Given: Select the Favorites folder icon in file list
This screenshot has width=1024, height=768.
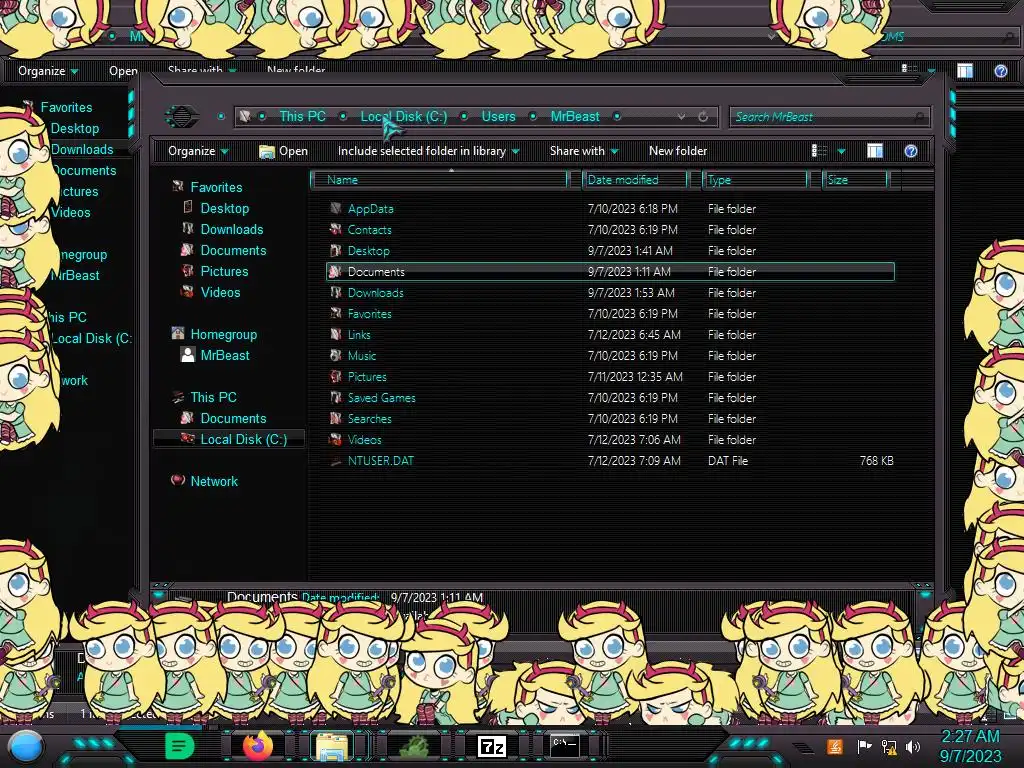Looking at the screenshot, I should click(x=336, y=313).
